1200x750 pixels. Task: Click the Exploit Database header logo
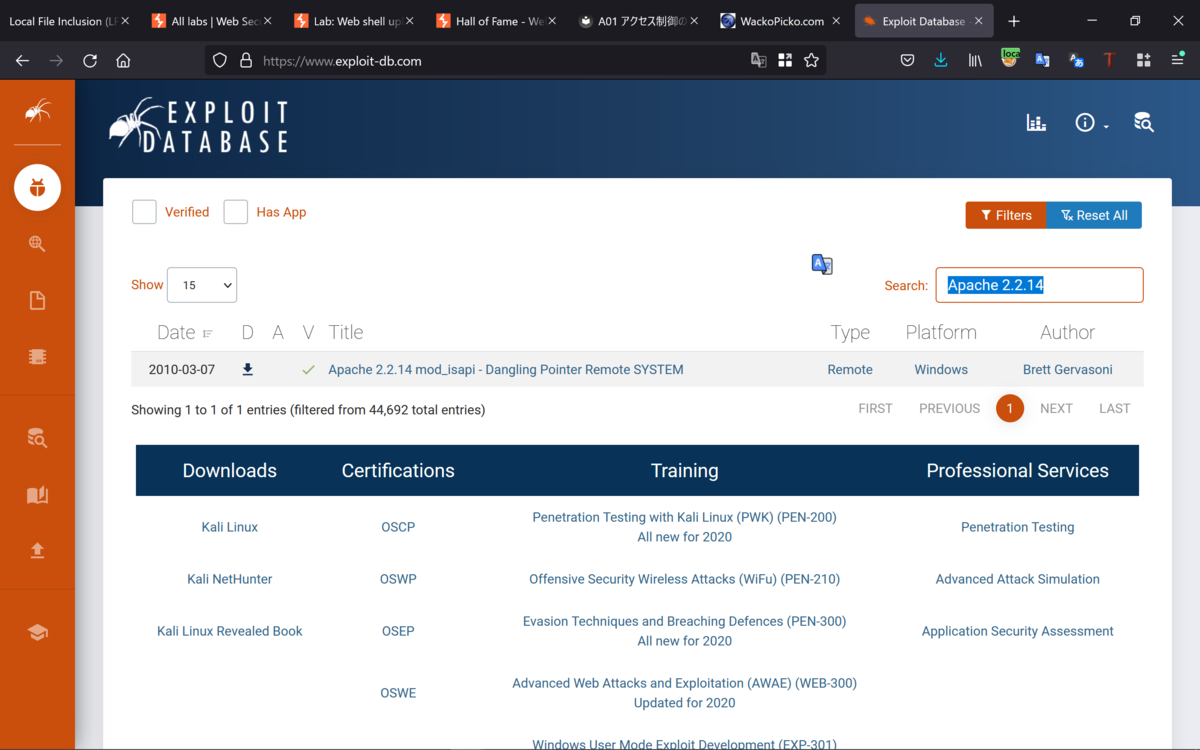[199, 126]
